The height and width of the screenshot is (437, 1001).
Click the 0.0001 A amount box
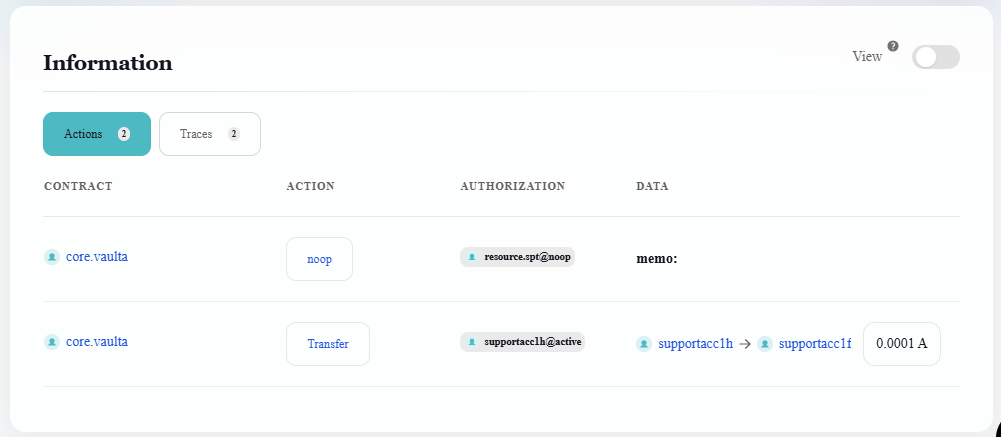click(x=902, y=344)
